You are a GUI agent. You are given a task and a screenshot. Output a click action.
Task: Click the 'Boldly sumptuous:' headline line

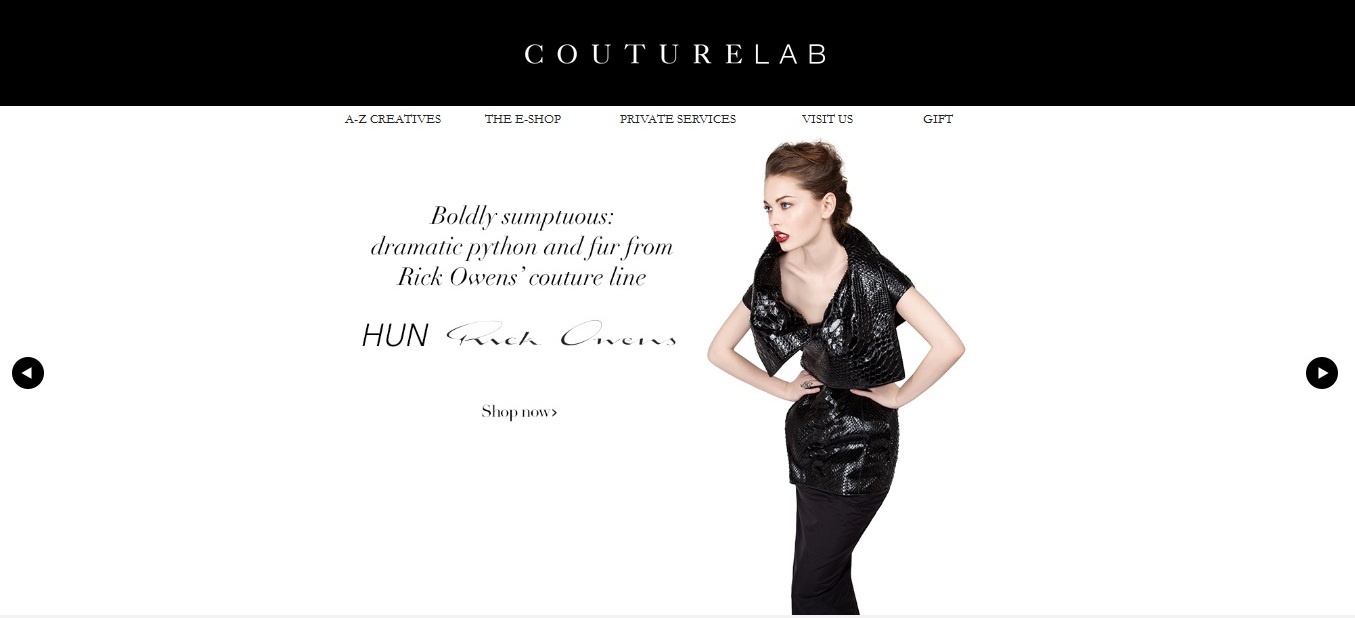521,216
